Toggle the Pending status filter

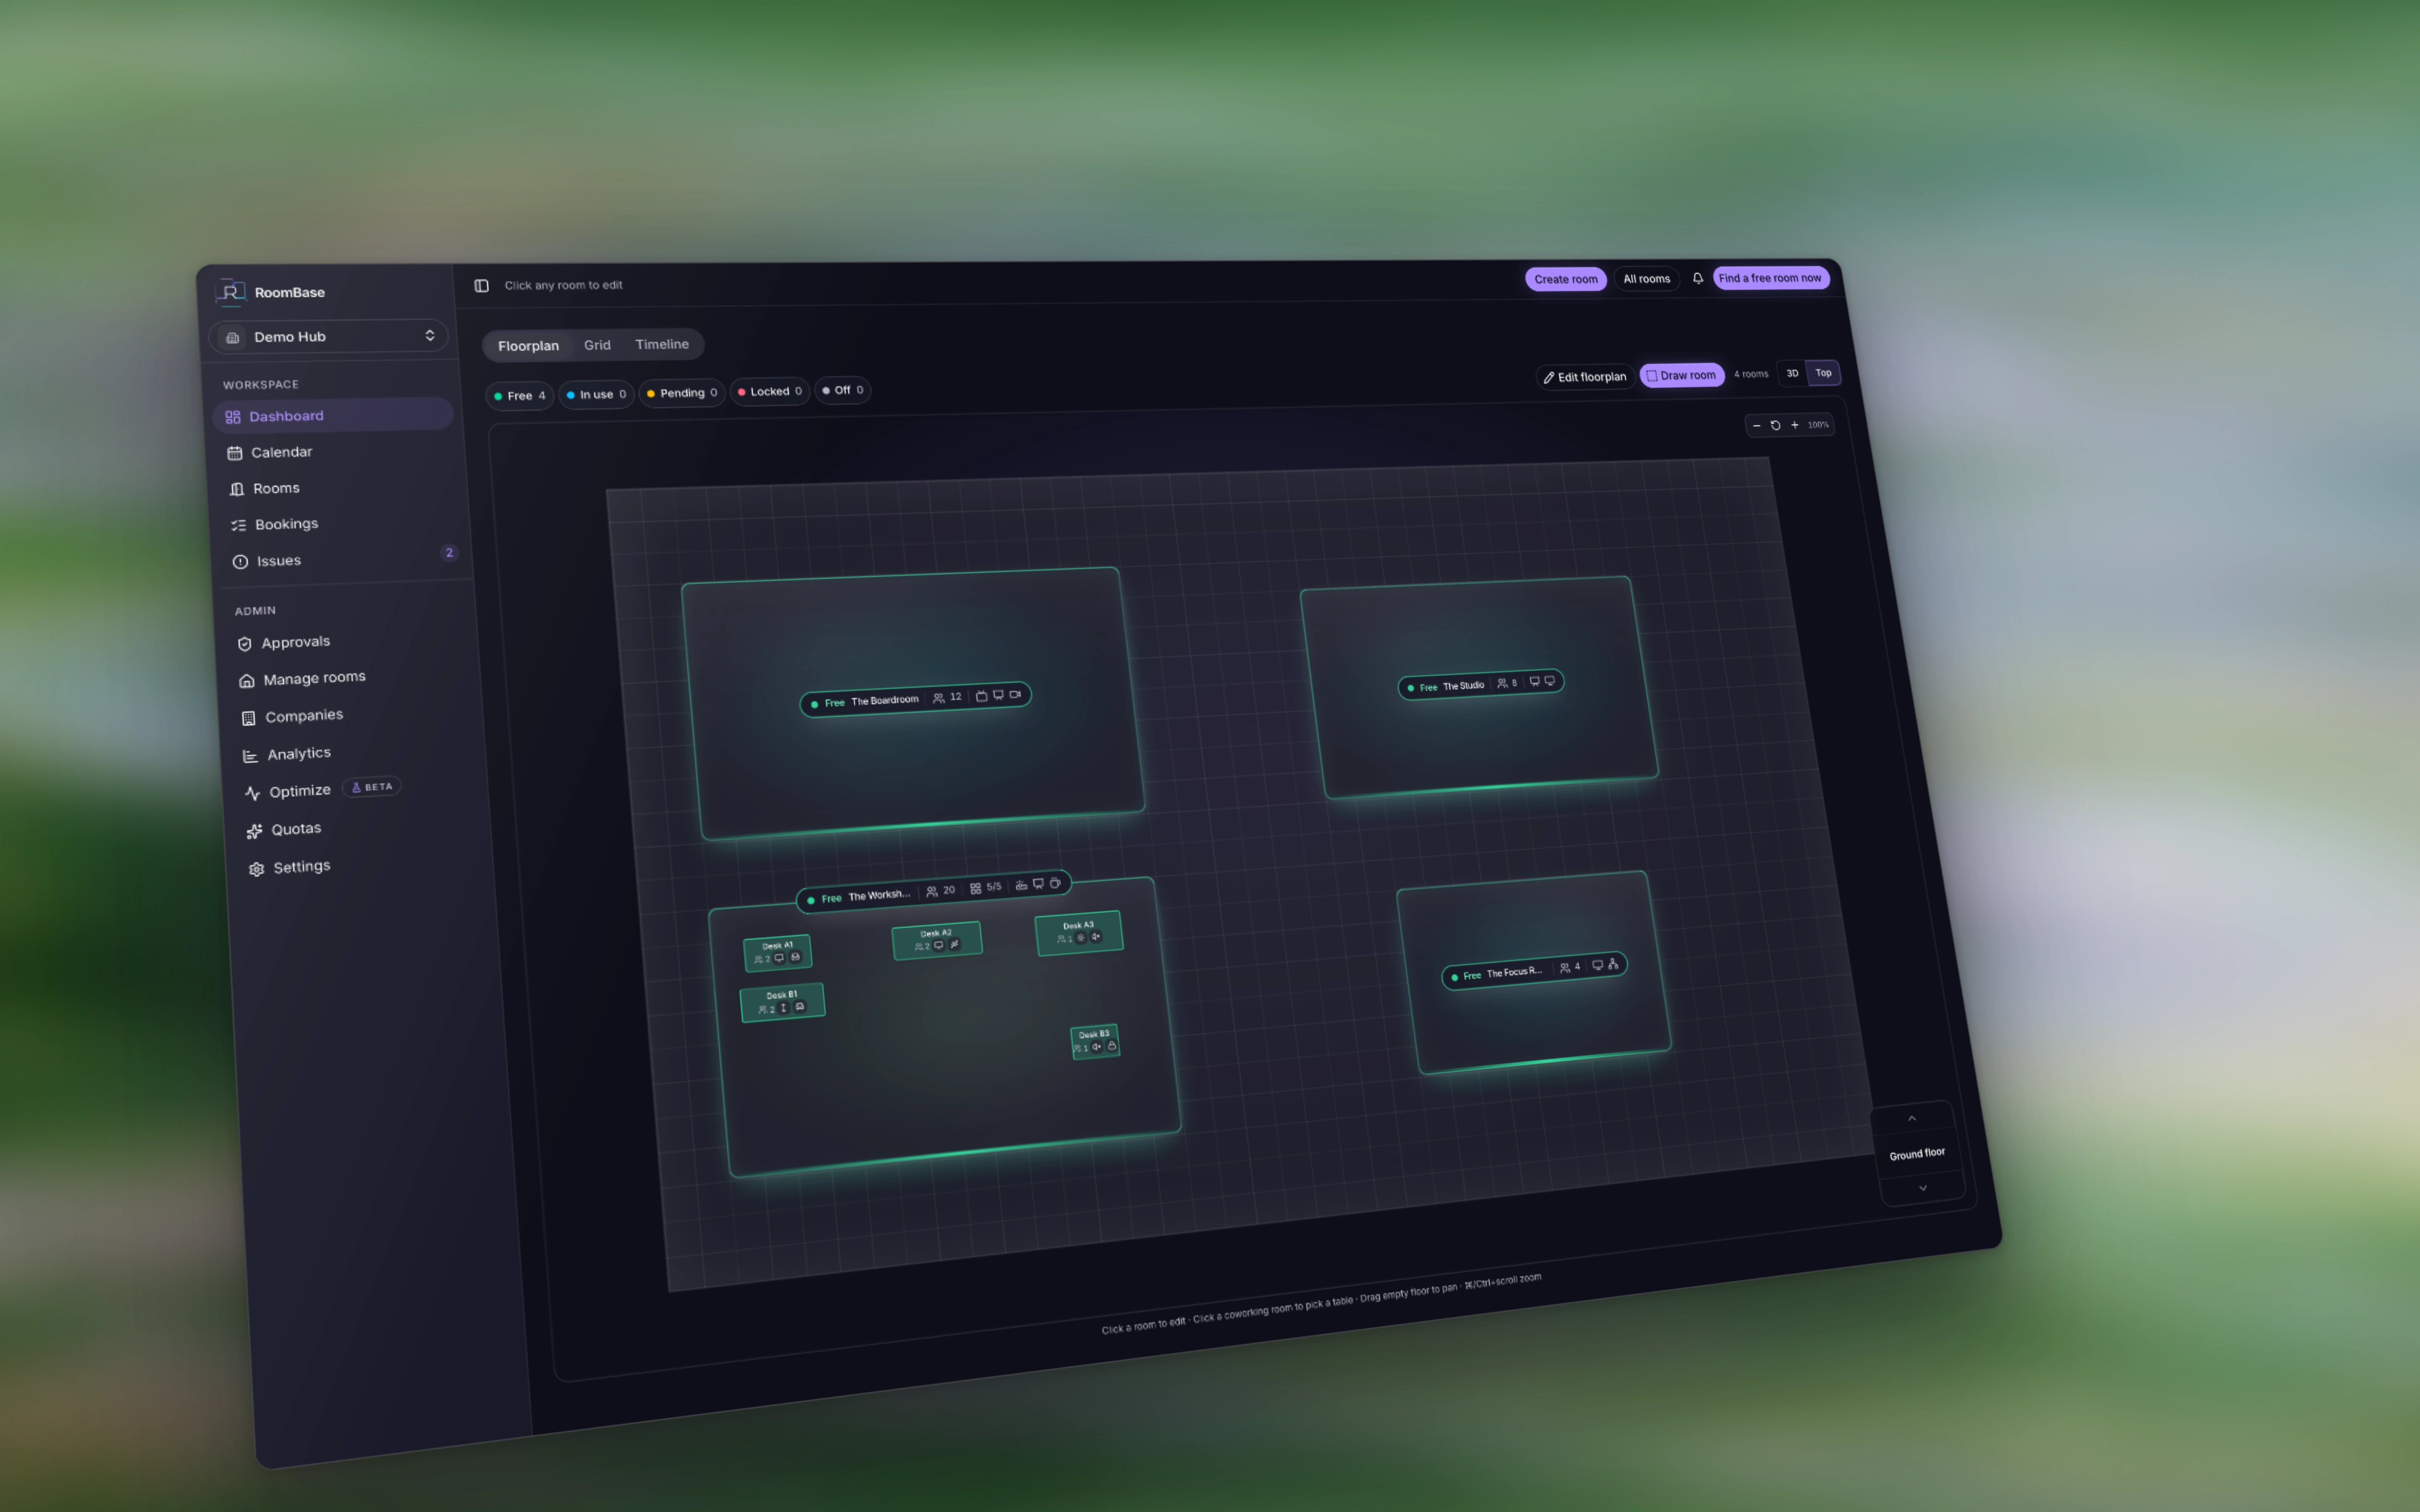682,393
